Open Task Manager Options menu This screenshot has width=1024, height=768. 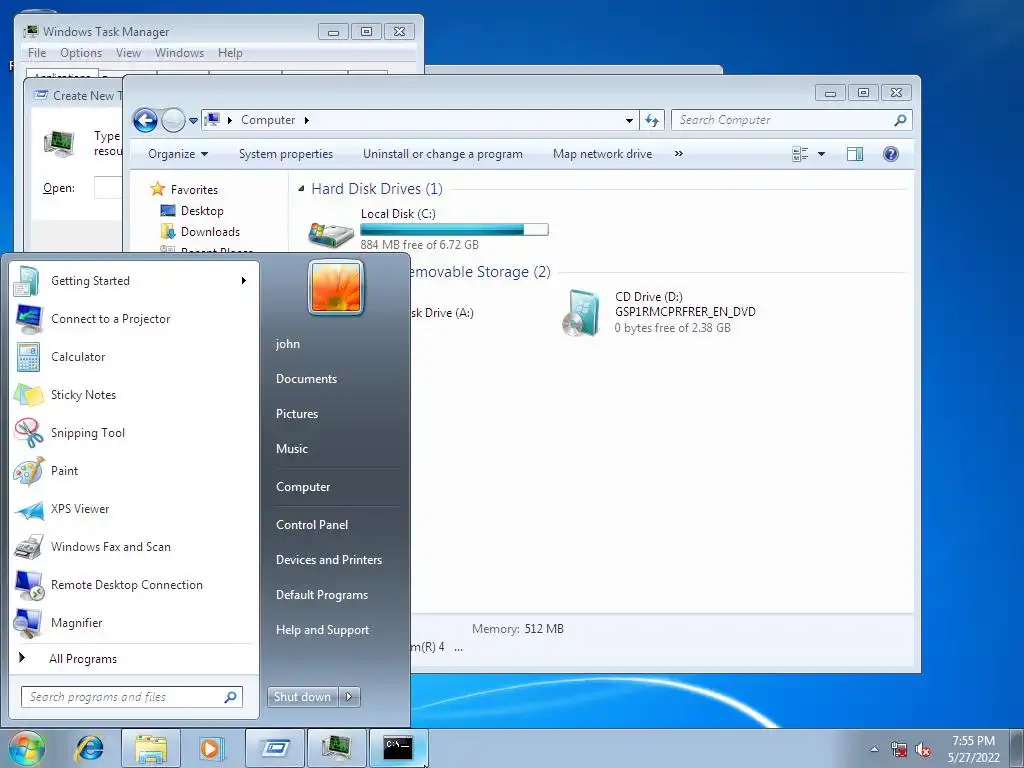[81, 53]
